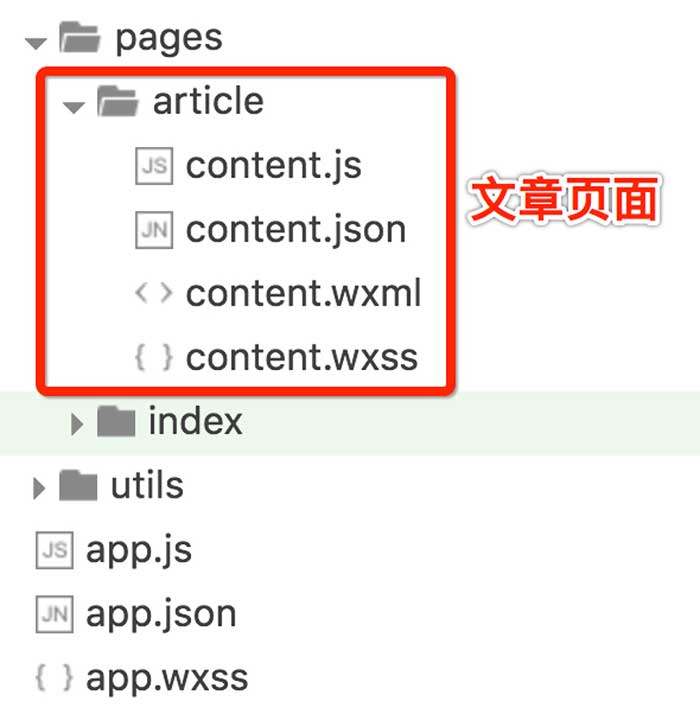The image size is (700, 714).
Task: Click angle-bracket icon of content.wxml
Action: (x=154, y=294)
